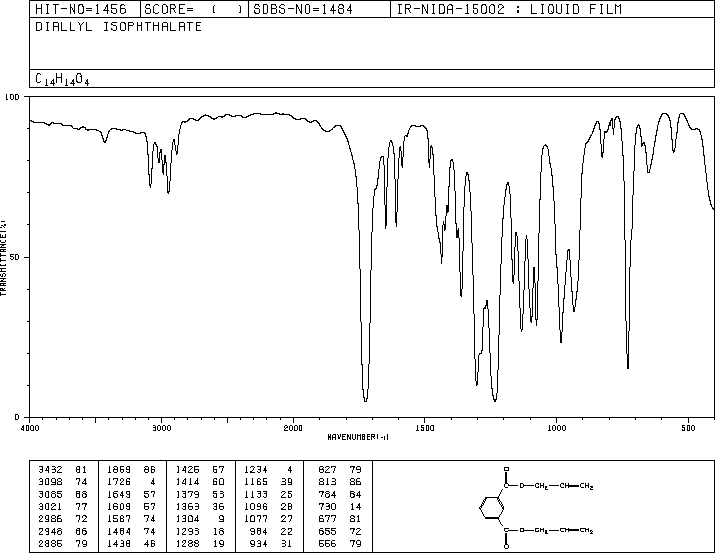Click the IR-NIDA-15002 : LIQUID FILM label

point(509,9)
